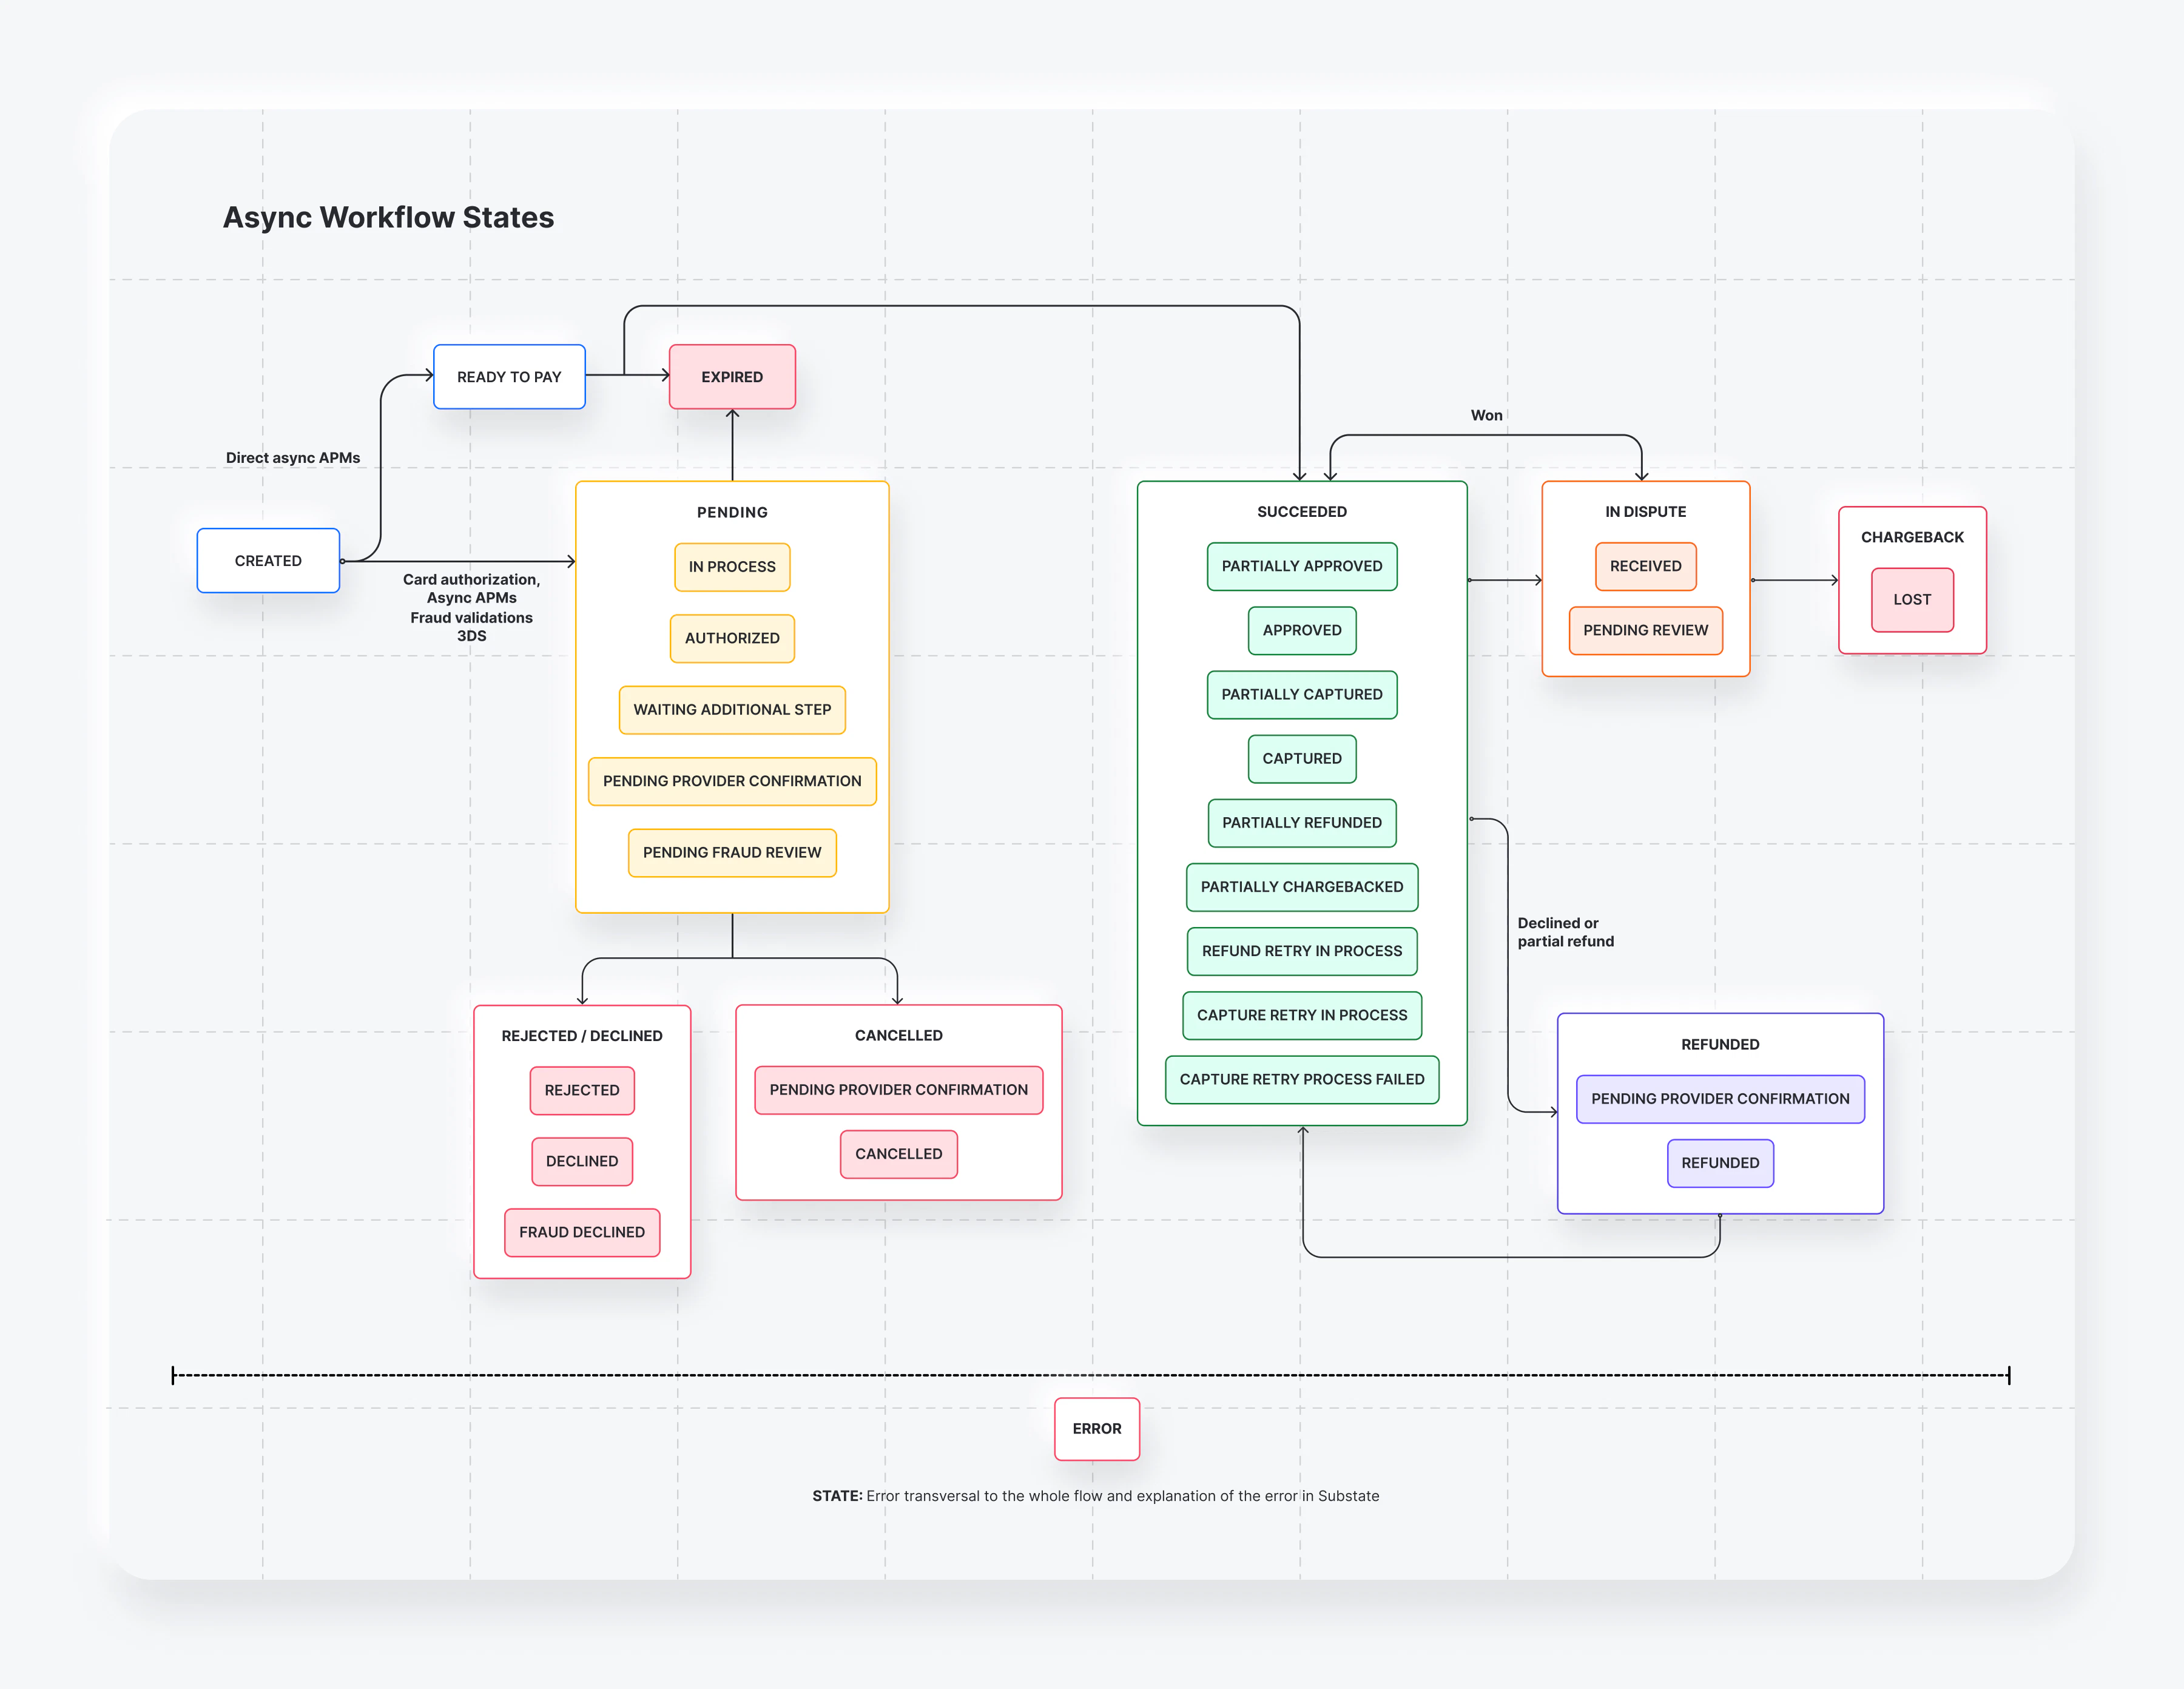Viewport: 2184px width, 1689px height.
Task: Click the DECLINED substate box
Action: click(582, 1161)
